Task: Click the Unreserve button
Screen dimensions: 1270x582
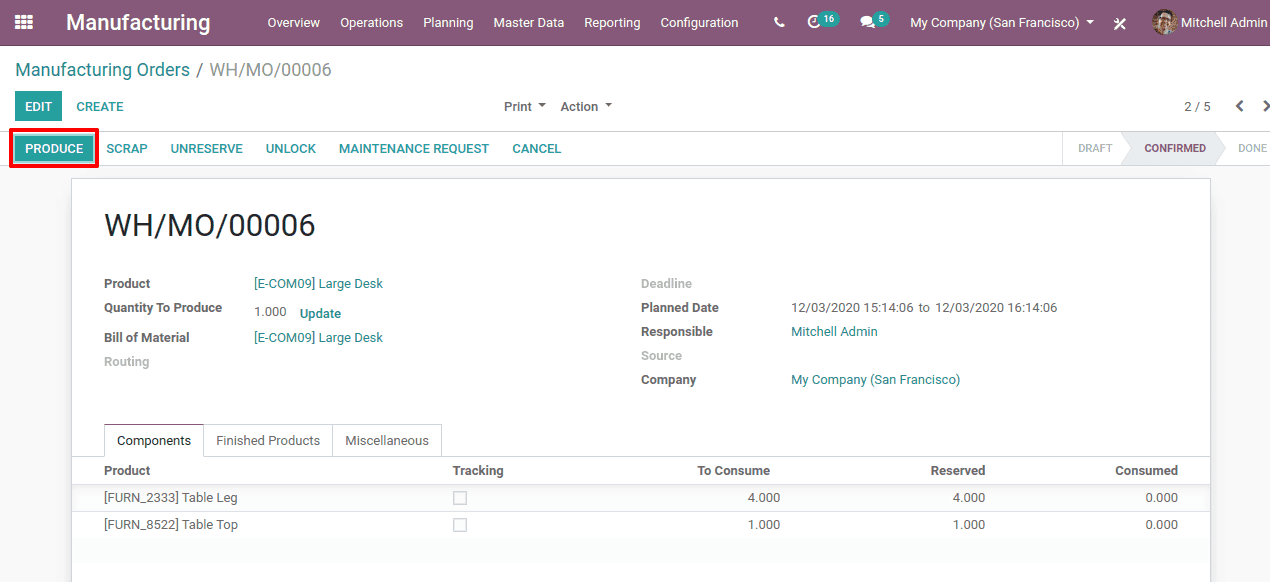Action: tap(207, 148)
